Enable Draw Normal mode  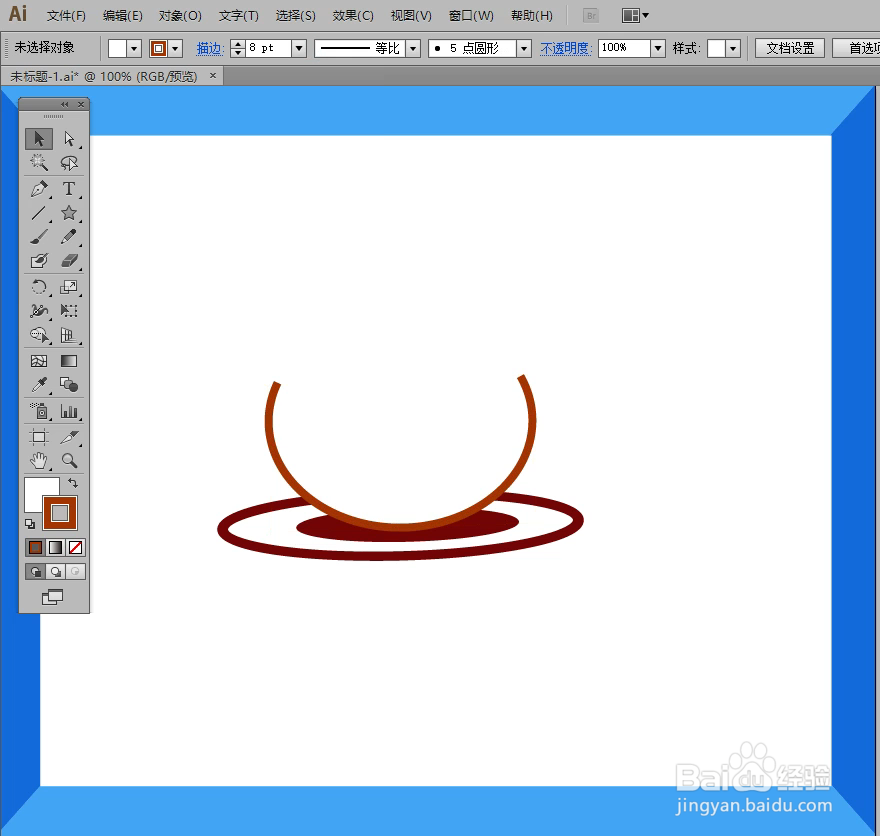tap(36, 572)
